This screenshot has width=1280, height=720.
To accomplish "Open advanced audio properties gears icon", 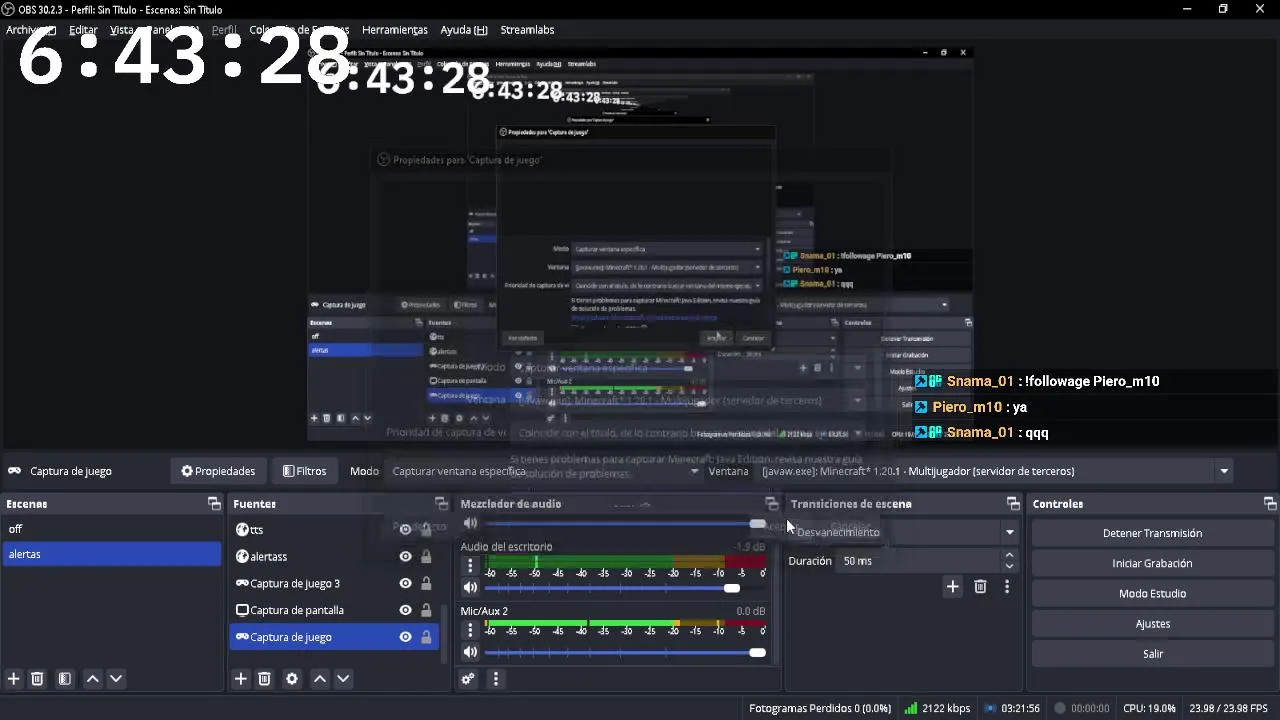I will pos(468,679).
